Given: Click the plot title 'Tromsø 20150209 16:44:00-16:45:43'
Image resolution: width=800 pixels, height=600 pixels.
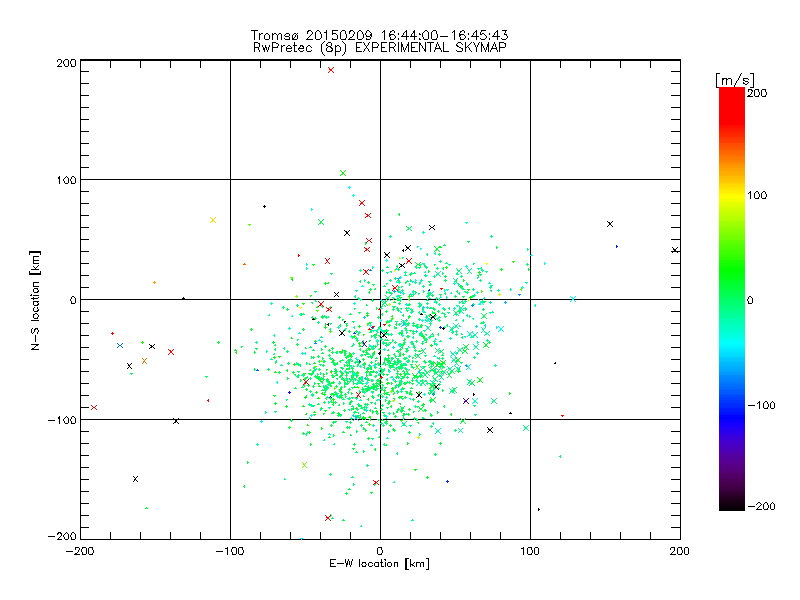Looking at the screenshot, I should pos(379,35).
